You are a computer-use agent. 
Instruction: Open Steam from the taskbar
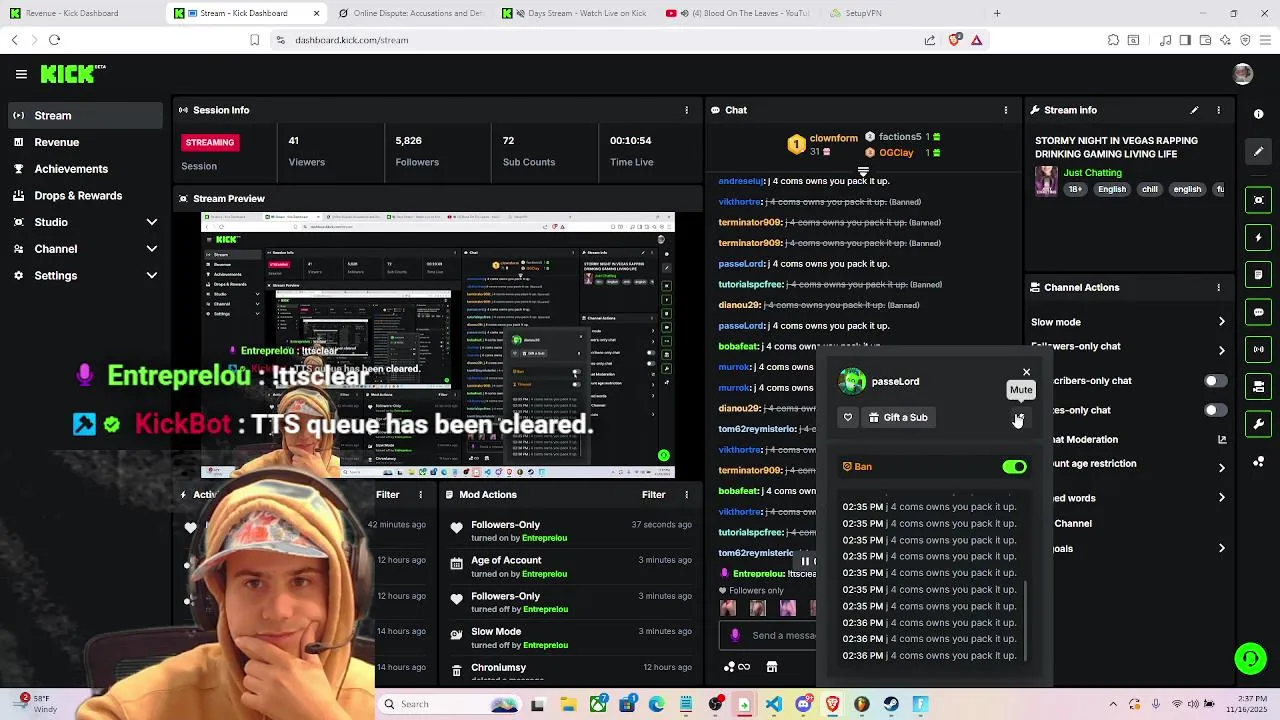(891, 704)
